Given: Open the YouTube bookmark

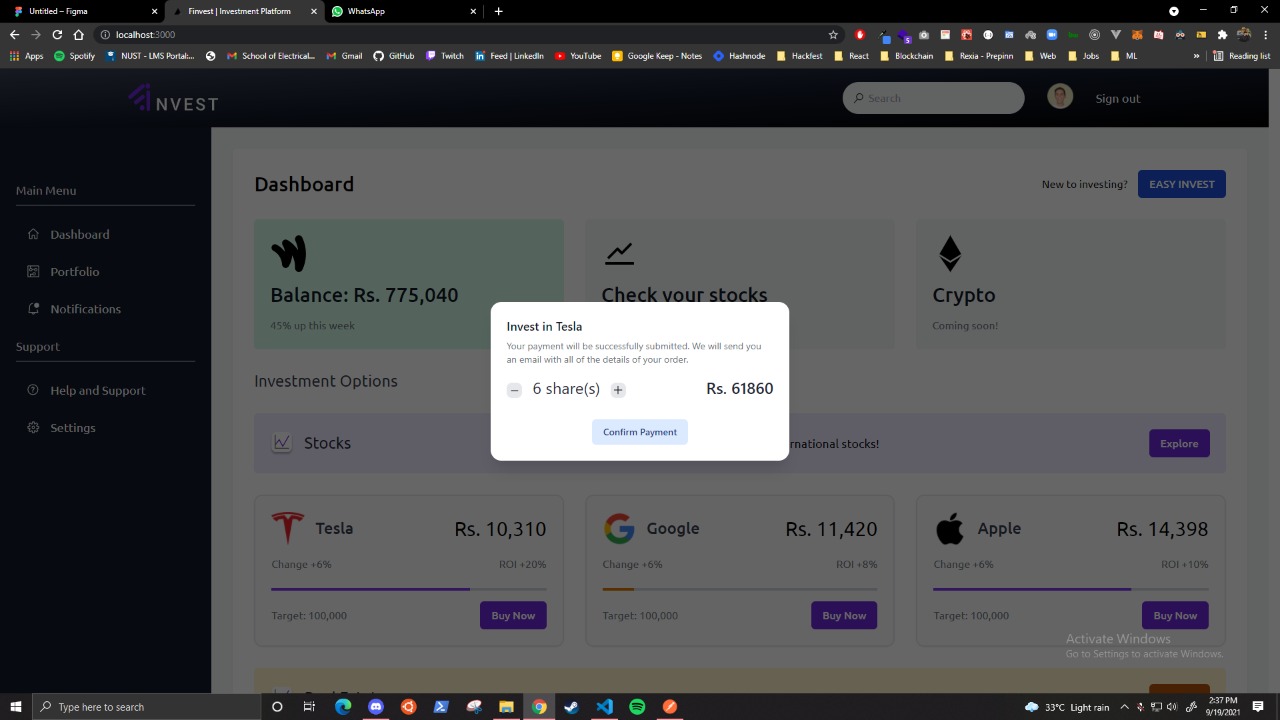Looking at the screenshot, I should tap(578, 56).
